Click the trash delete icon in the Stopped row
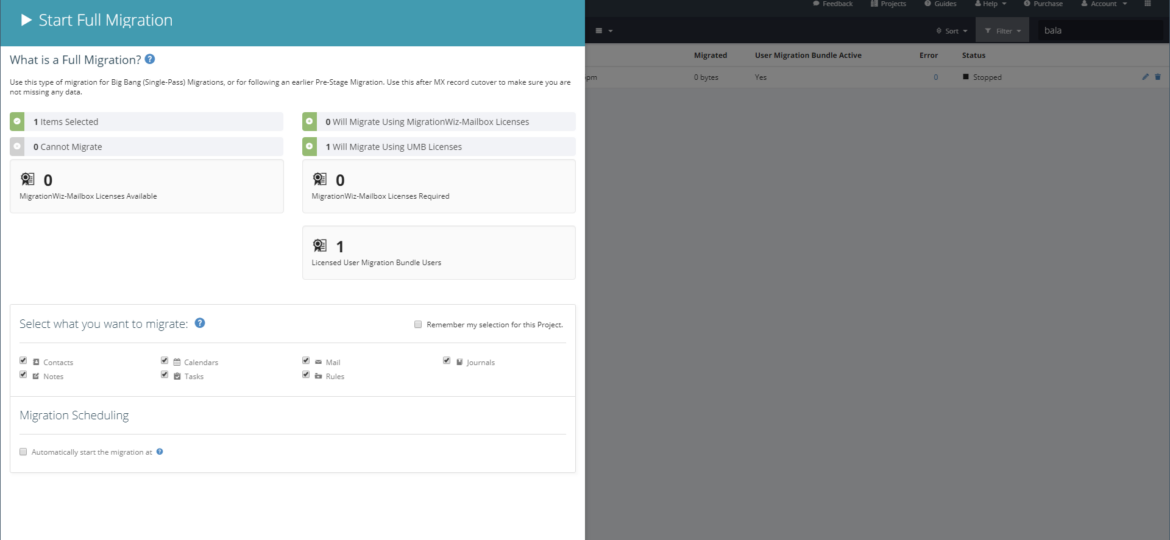 tap(1157, 77)
